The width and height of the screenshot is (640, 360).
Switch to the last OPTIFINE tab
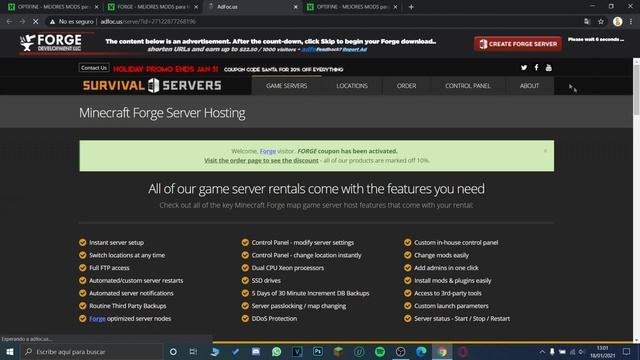click(x=351, y=7)
